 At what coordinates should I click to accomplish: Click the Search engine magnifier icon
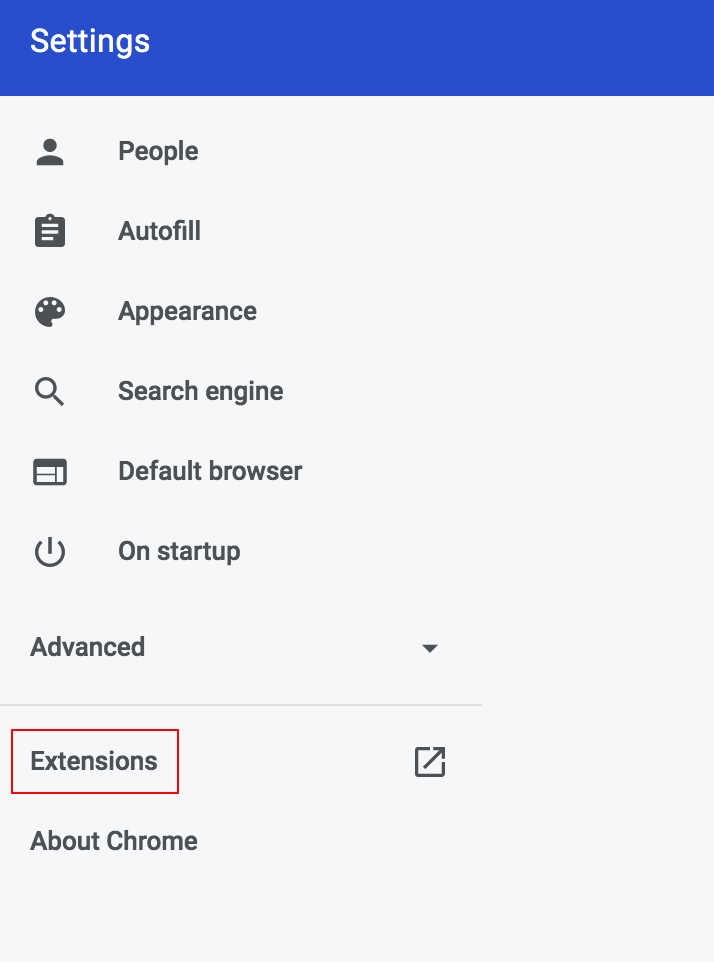pos(50,391)
